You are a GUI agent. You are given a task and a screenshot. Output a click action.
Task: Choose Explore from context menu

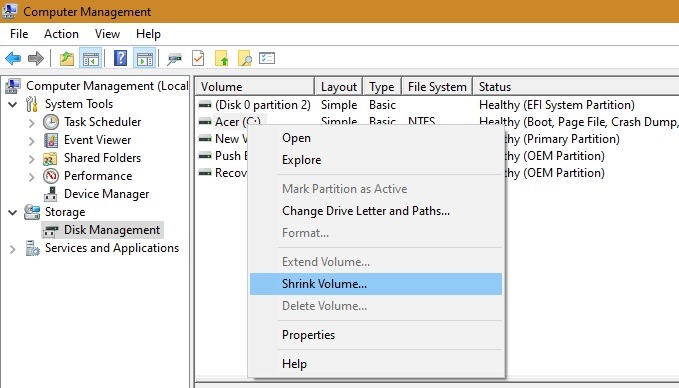point(376,160)
